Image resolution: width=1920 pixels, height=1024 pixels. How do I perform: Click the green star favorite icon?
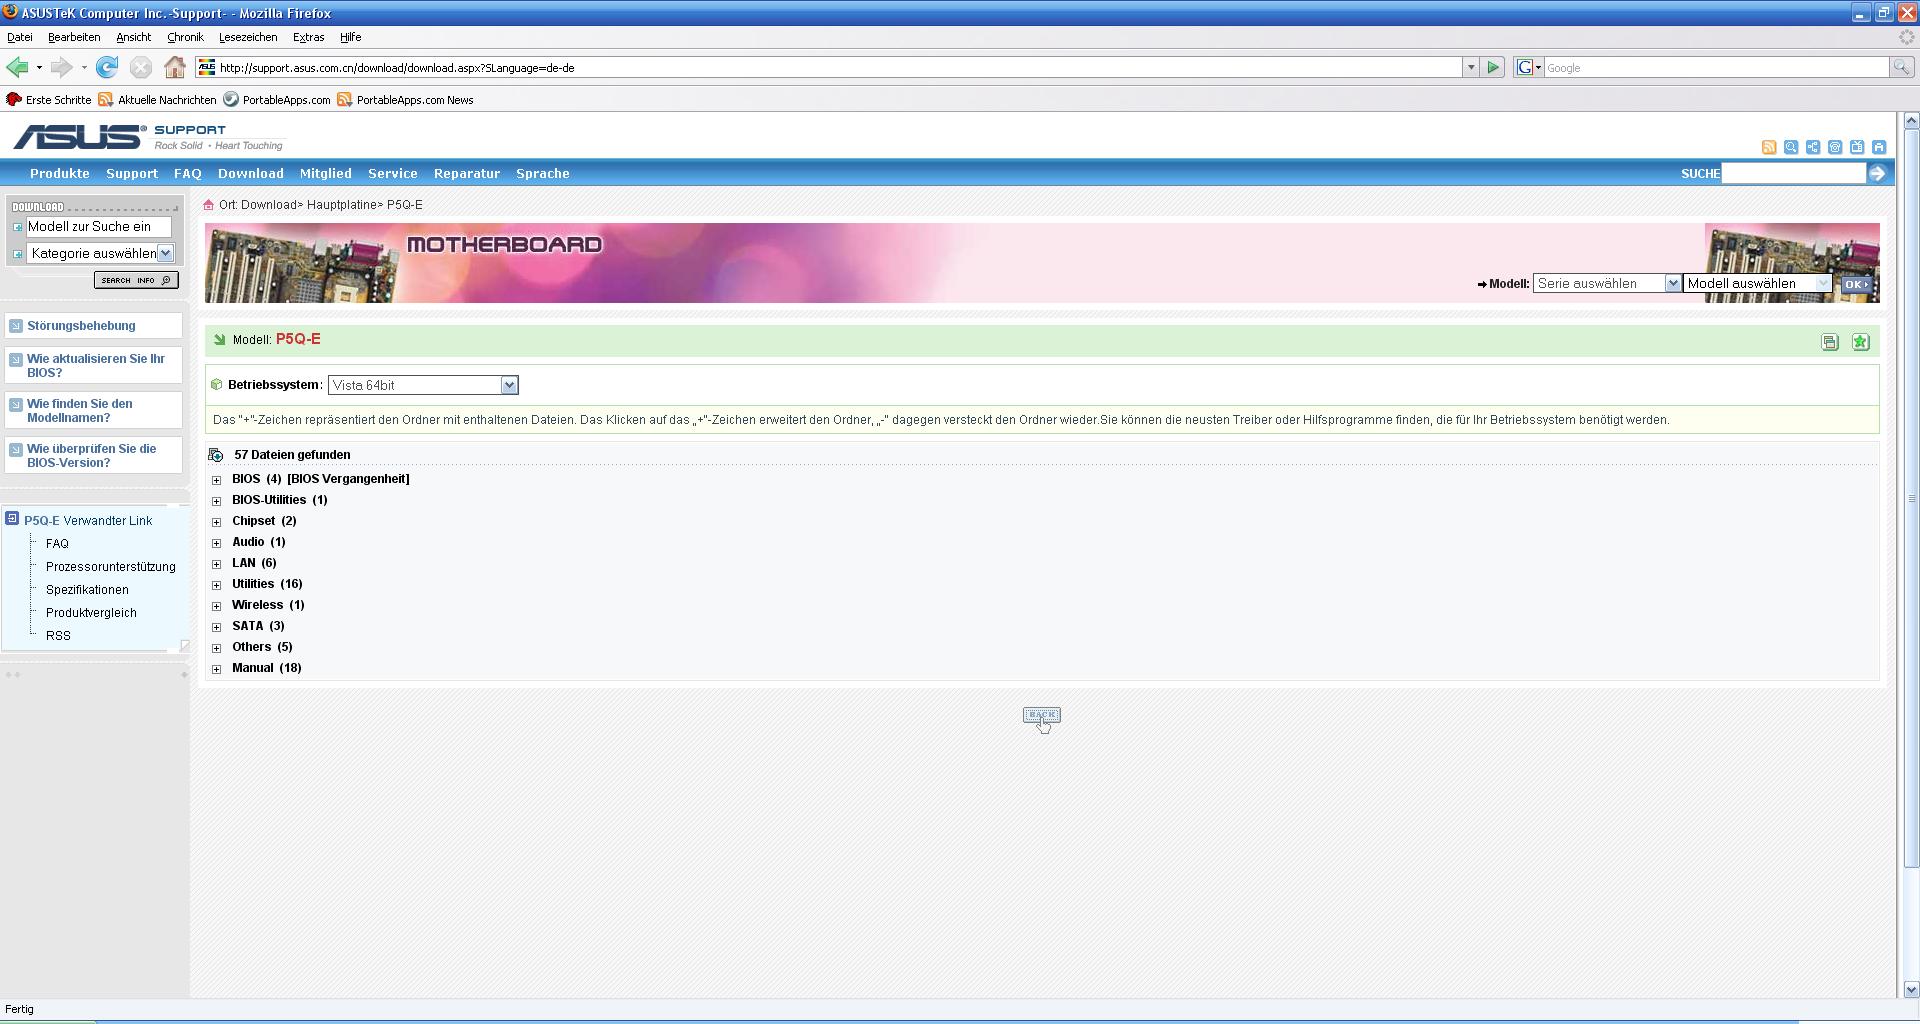coord(1860,342)
